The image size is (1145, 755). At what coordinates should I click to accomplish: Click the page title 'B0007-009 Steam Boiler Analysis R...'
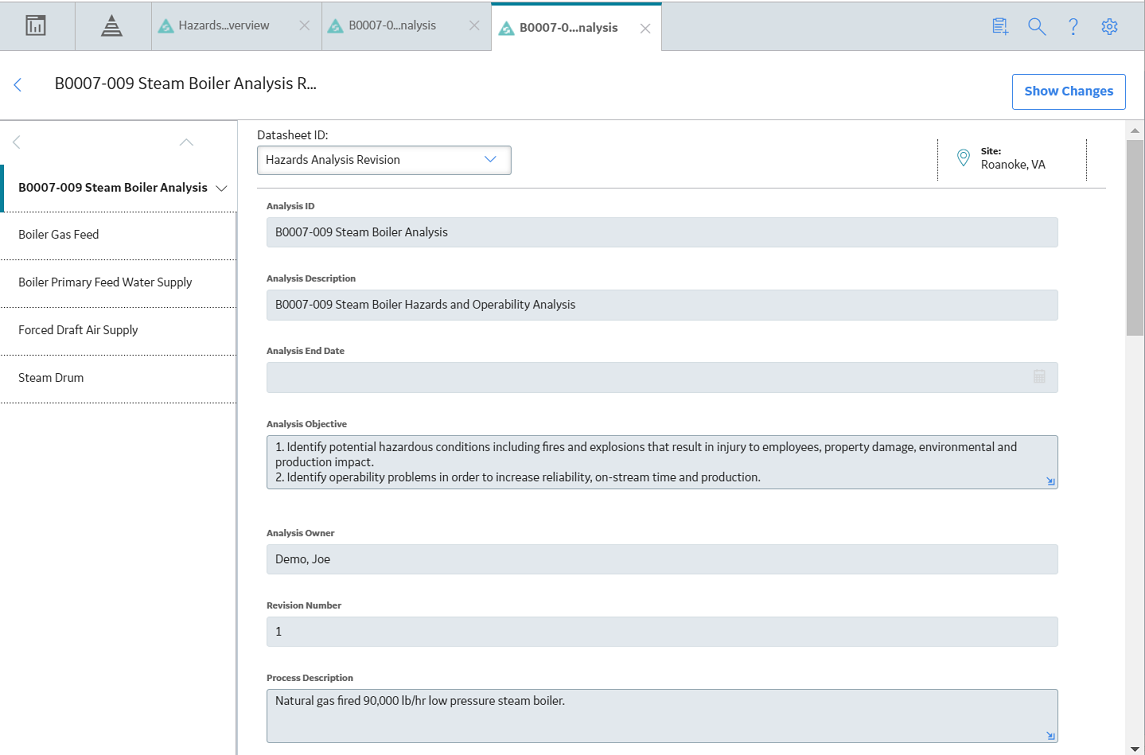click(x=185, y=84)
